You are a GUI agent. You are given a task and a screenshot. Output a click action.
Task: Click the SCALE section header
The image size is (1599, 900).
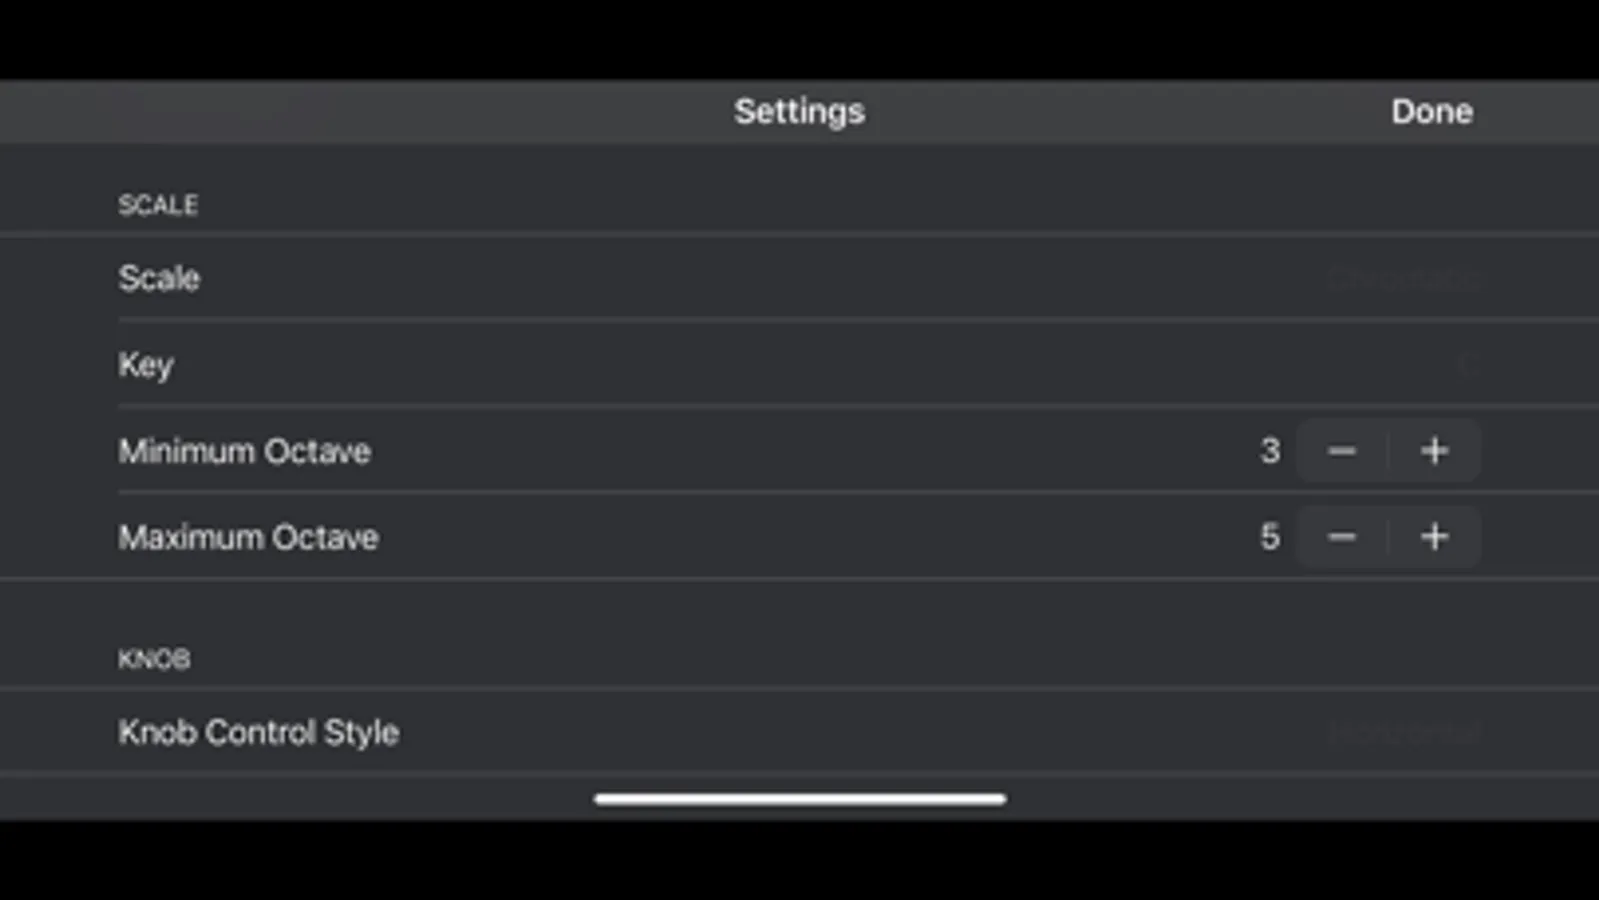pyautogui.click(x=158, y=205)
